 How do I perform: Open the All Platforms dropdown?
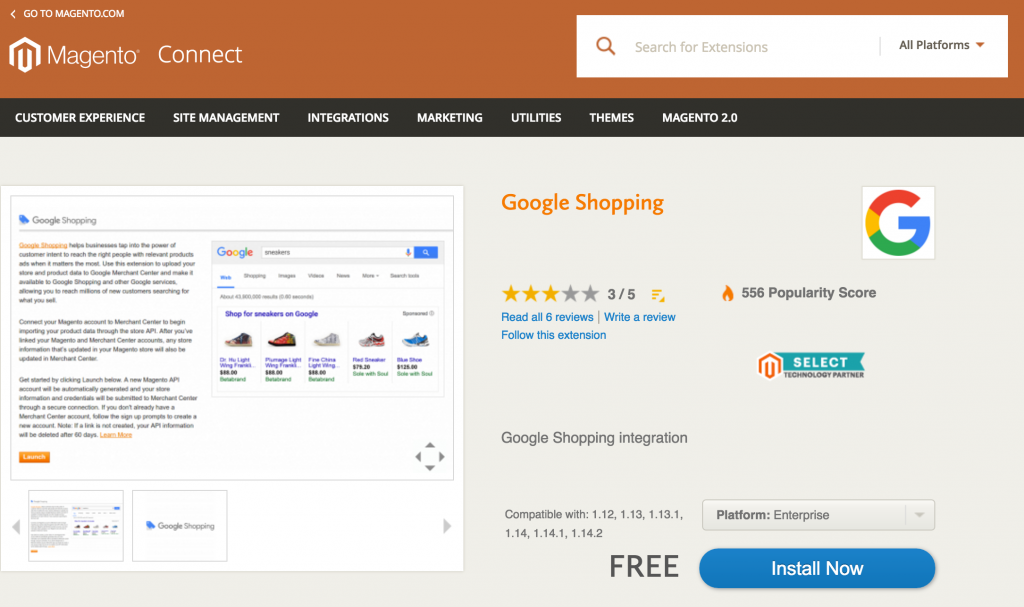point(941,45)
